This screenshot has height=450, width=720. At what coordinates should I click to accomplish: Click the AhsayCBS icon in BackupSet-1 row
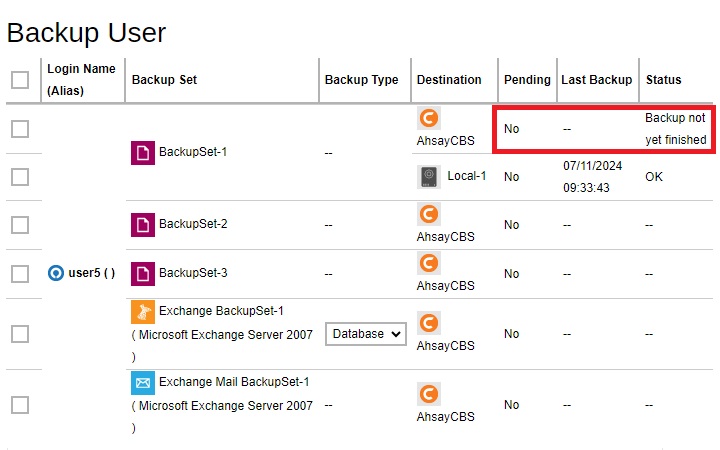click(429, 118)
